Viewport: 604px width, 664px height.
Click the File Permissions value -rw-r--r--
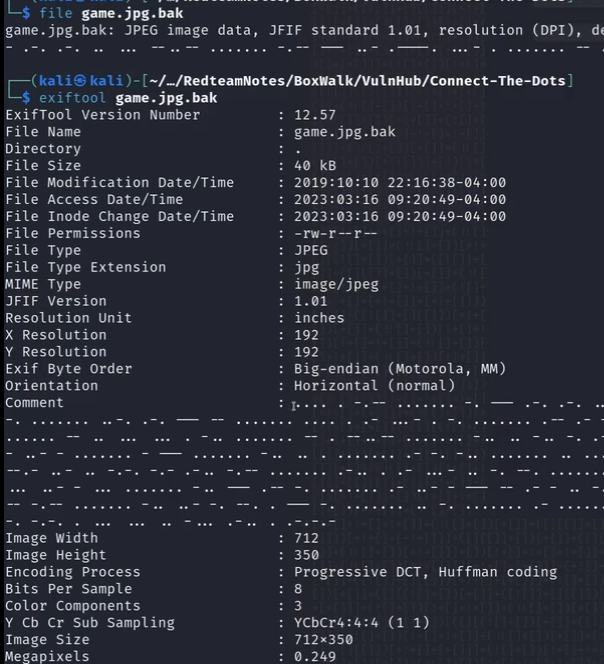336,234
